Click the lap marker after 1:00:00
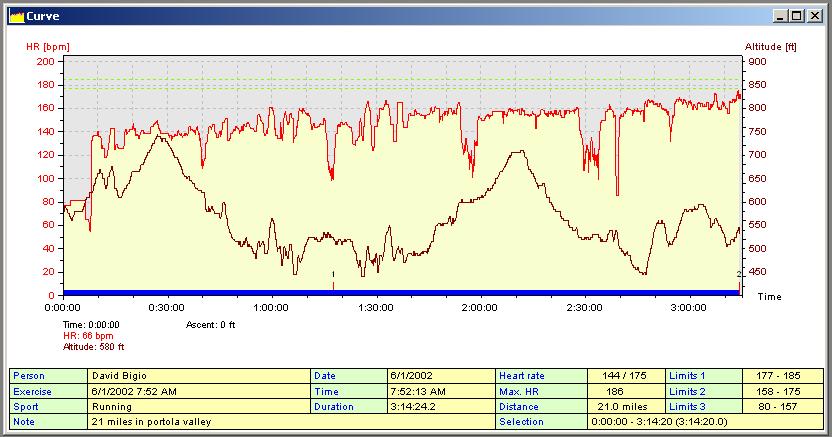The width and height of the screenshot is (832, 437). coord(333,274)
